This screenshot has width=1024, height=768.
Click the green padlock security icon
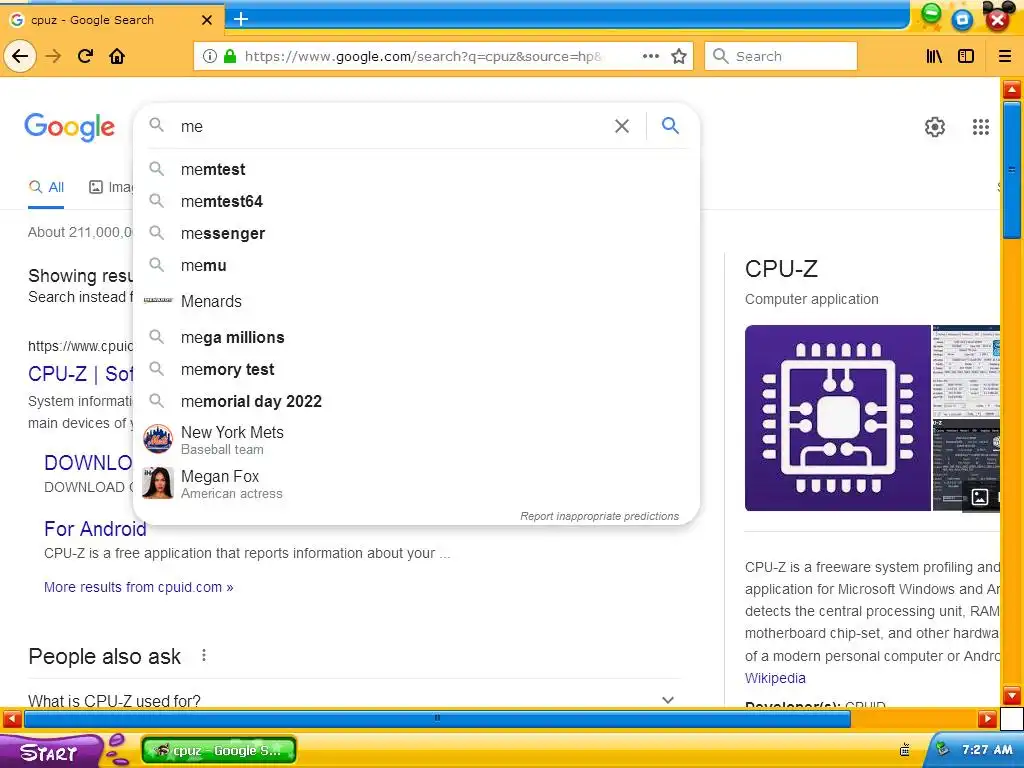[x=230, y=56]
